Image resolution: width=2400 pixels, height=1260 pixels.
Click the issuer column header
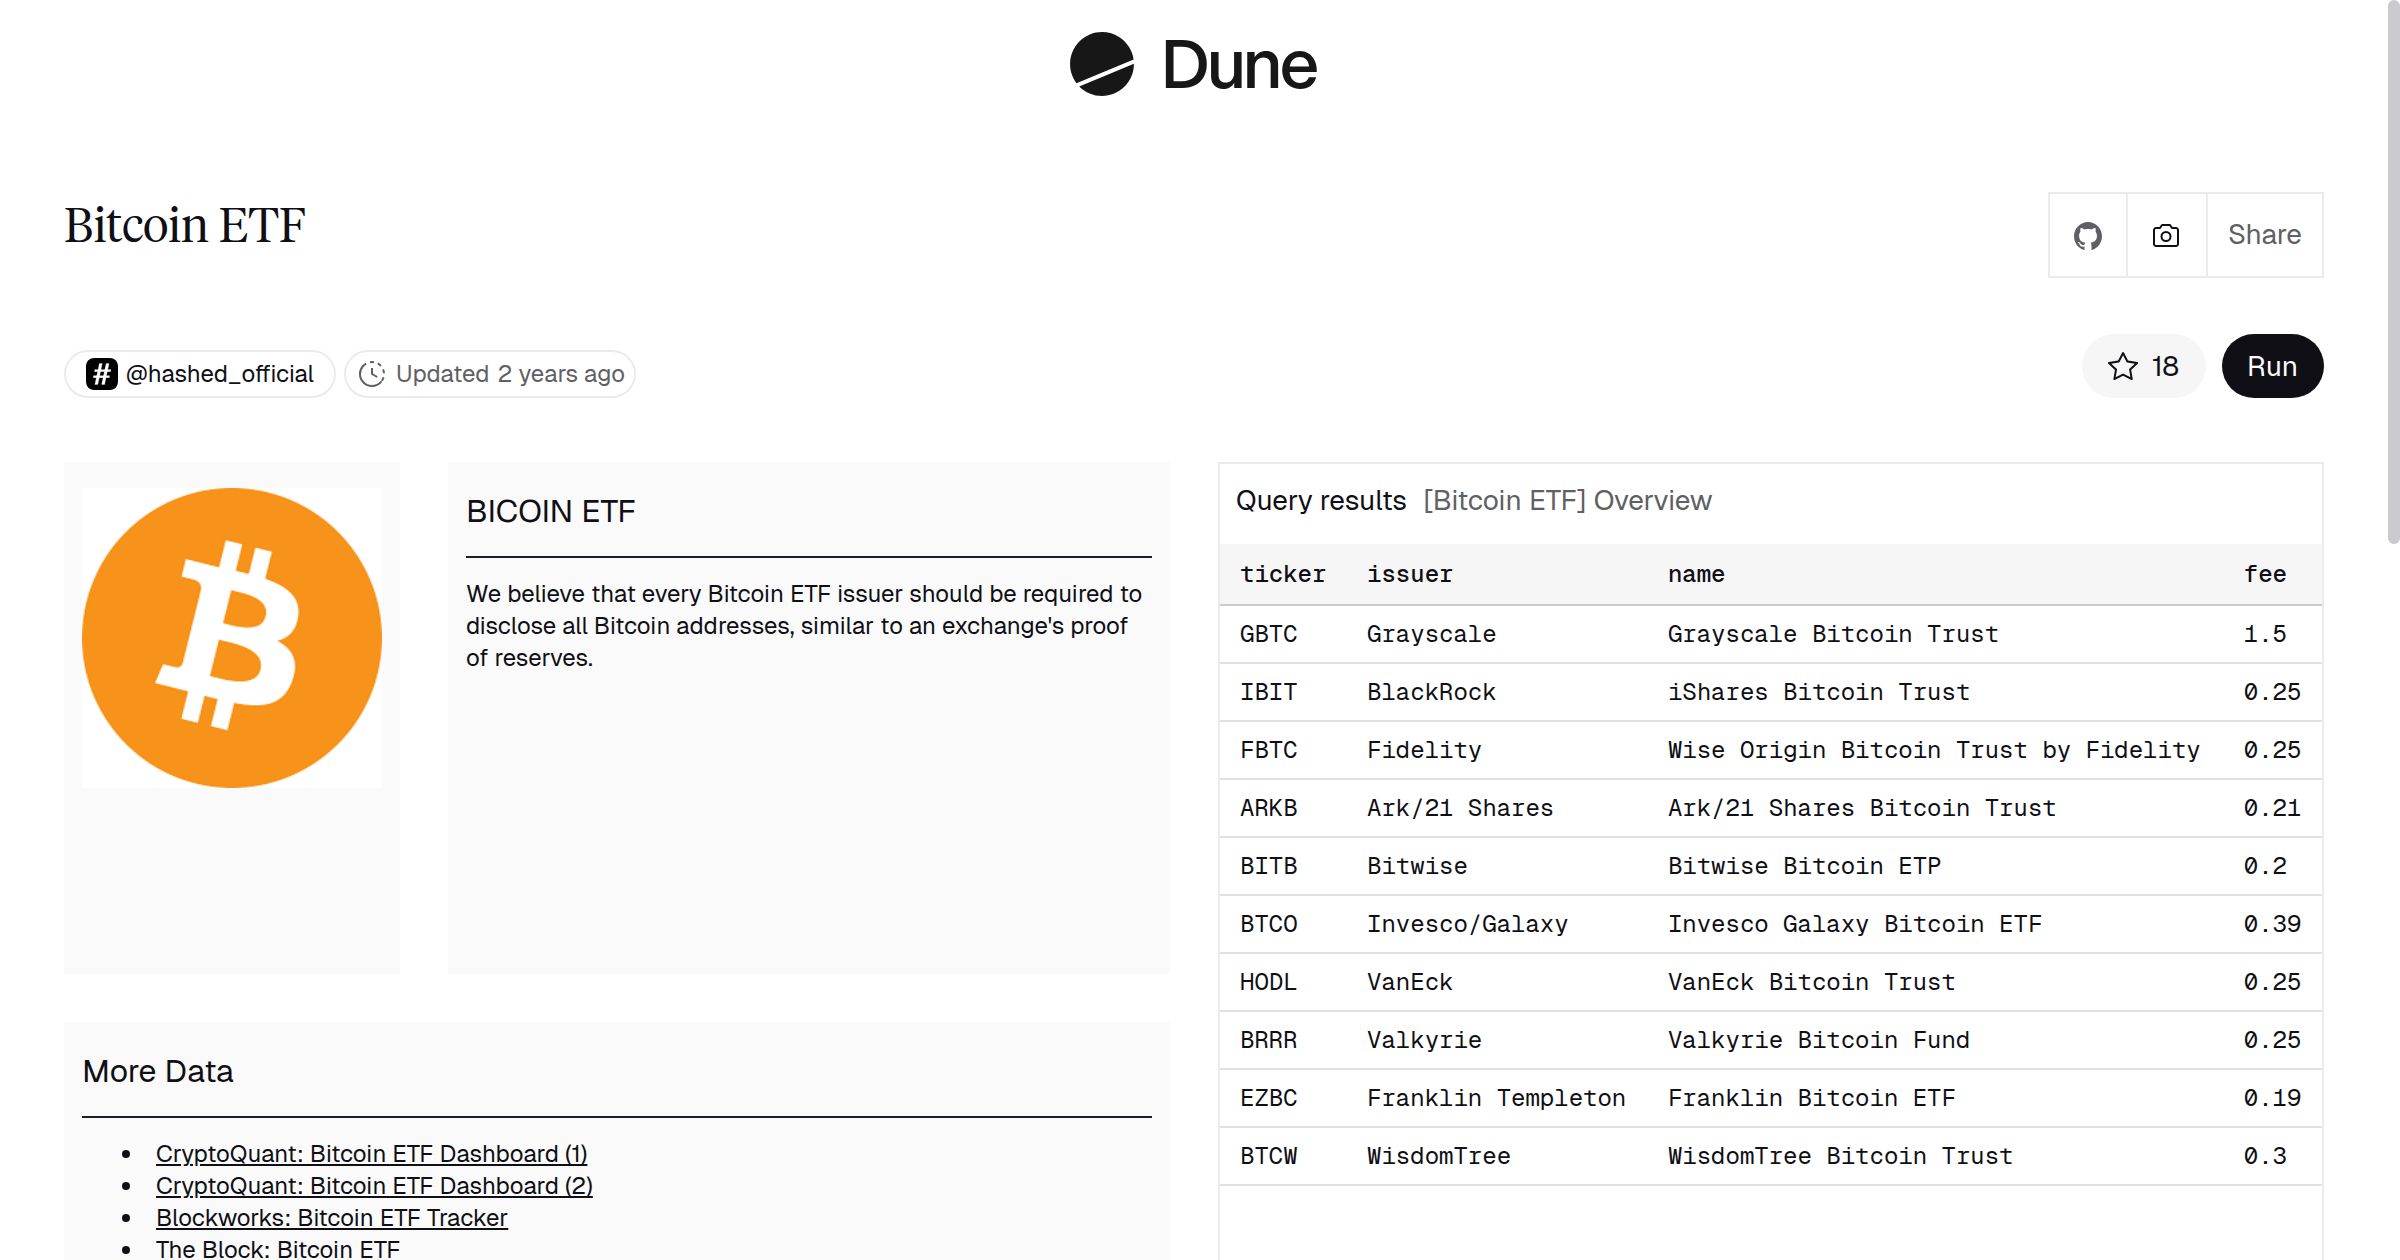(x=1409, y=575)
